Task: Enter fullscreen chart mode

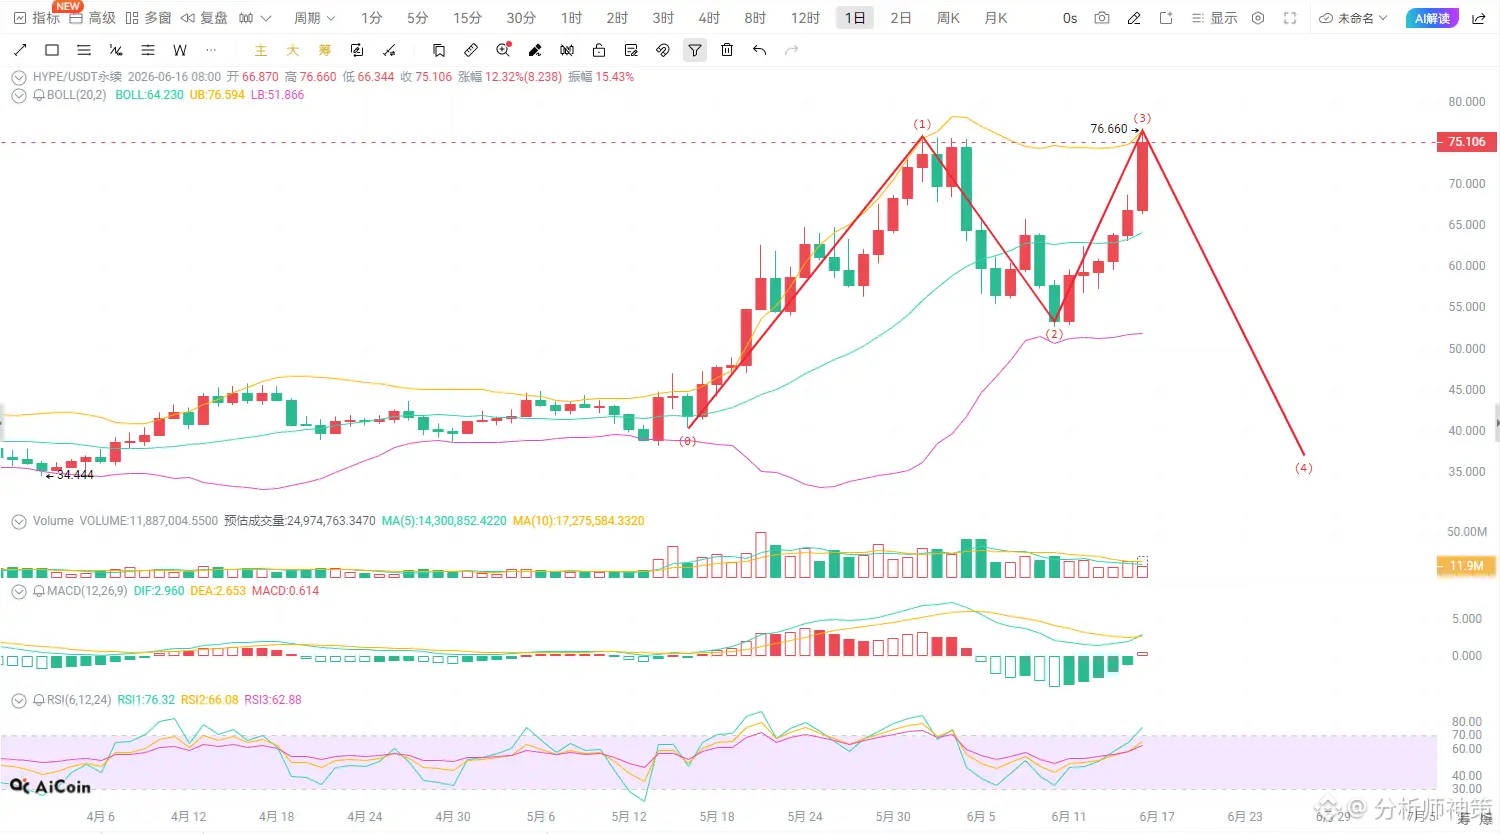Action: 1290,18
